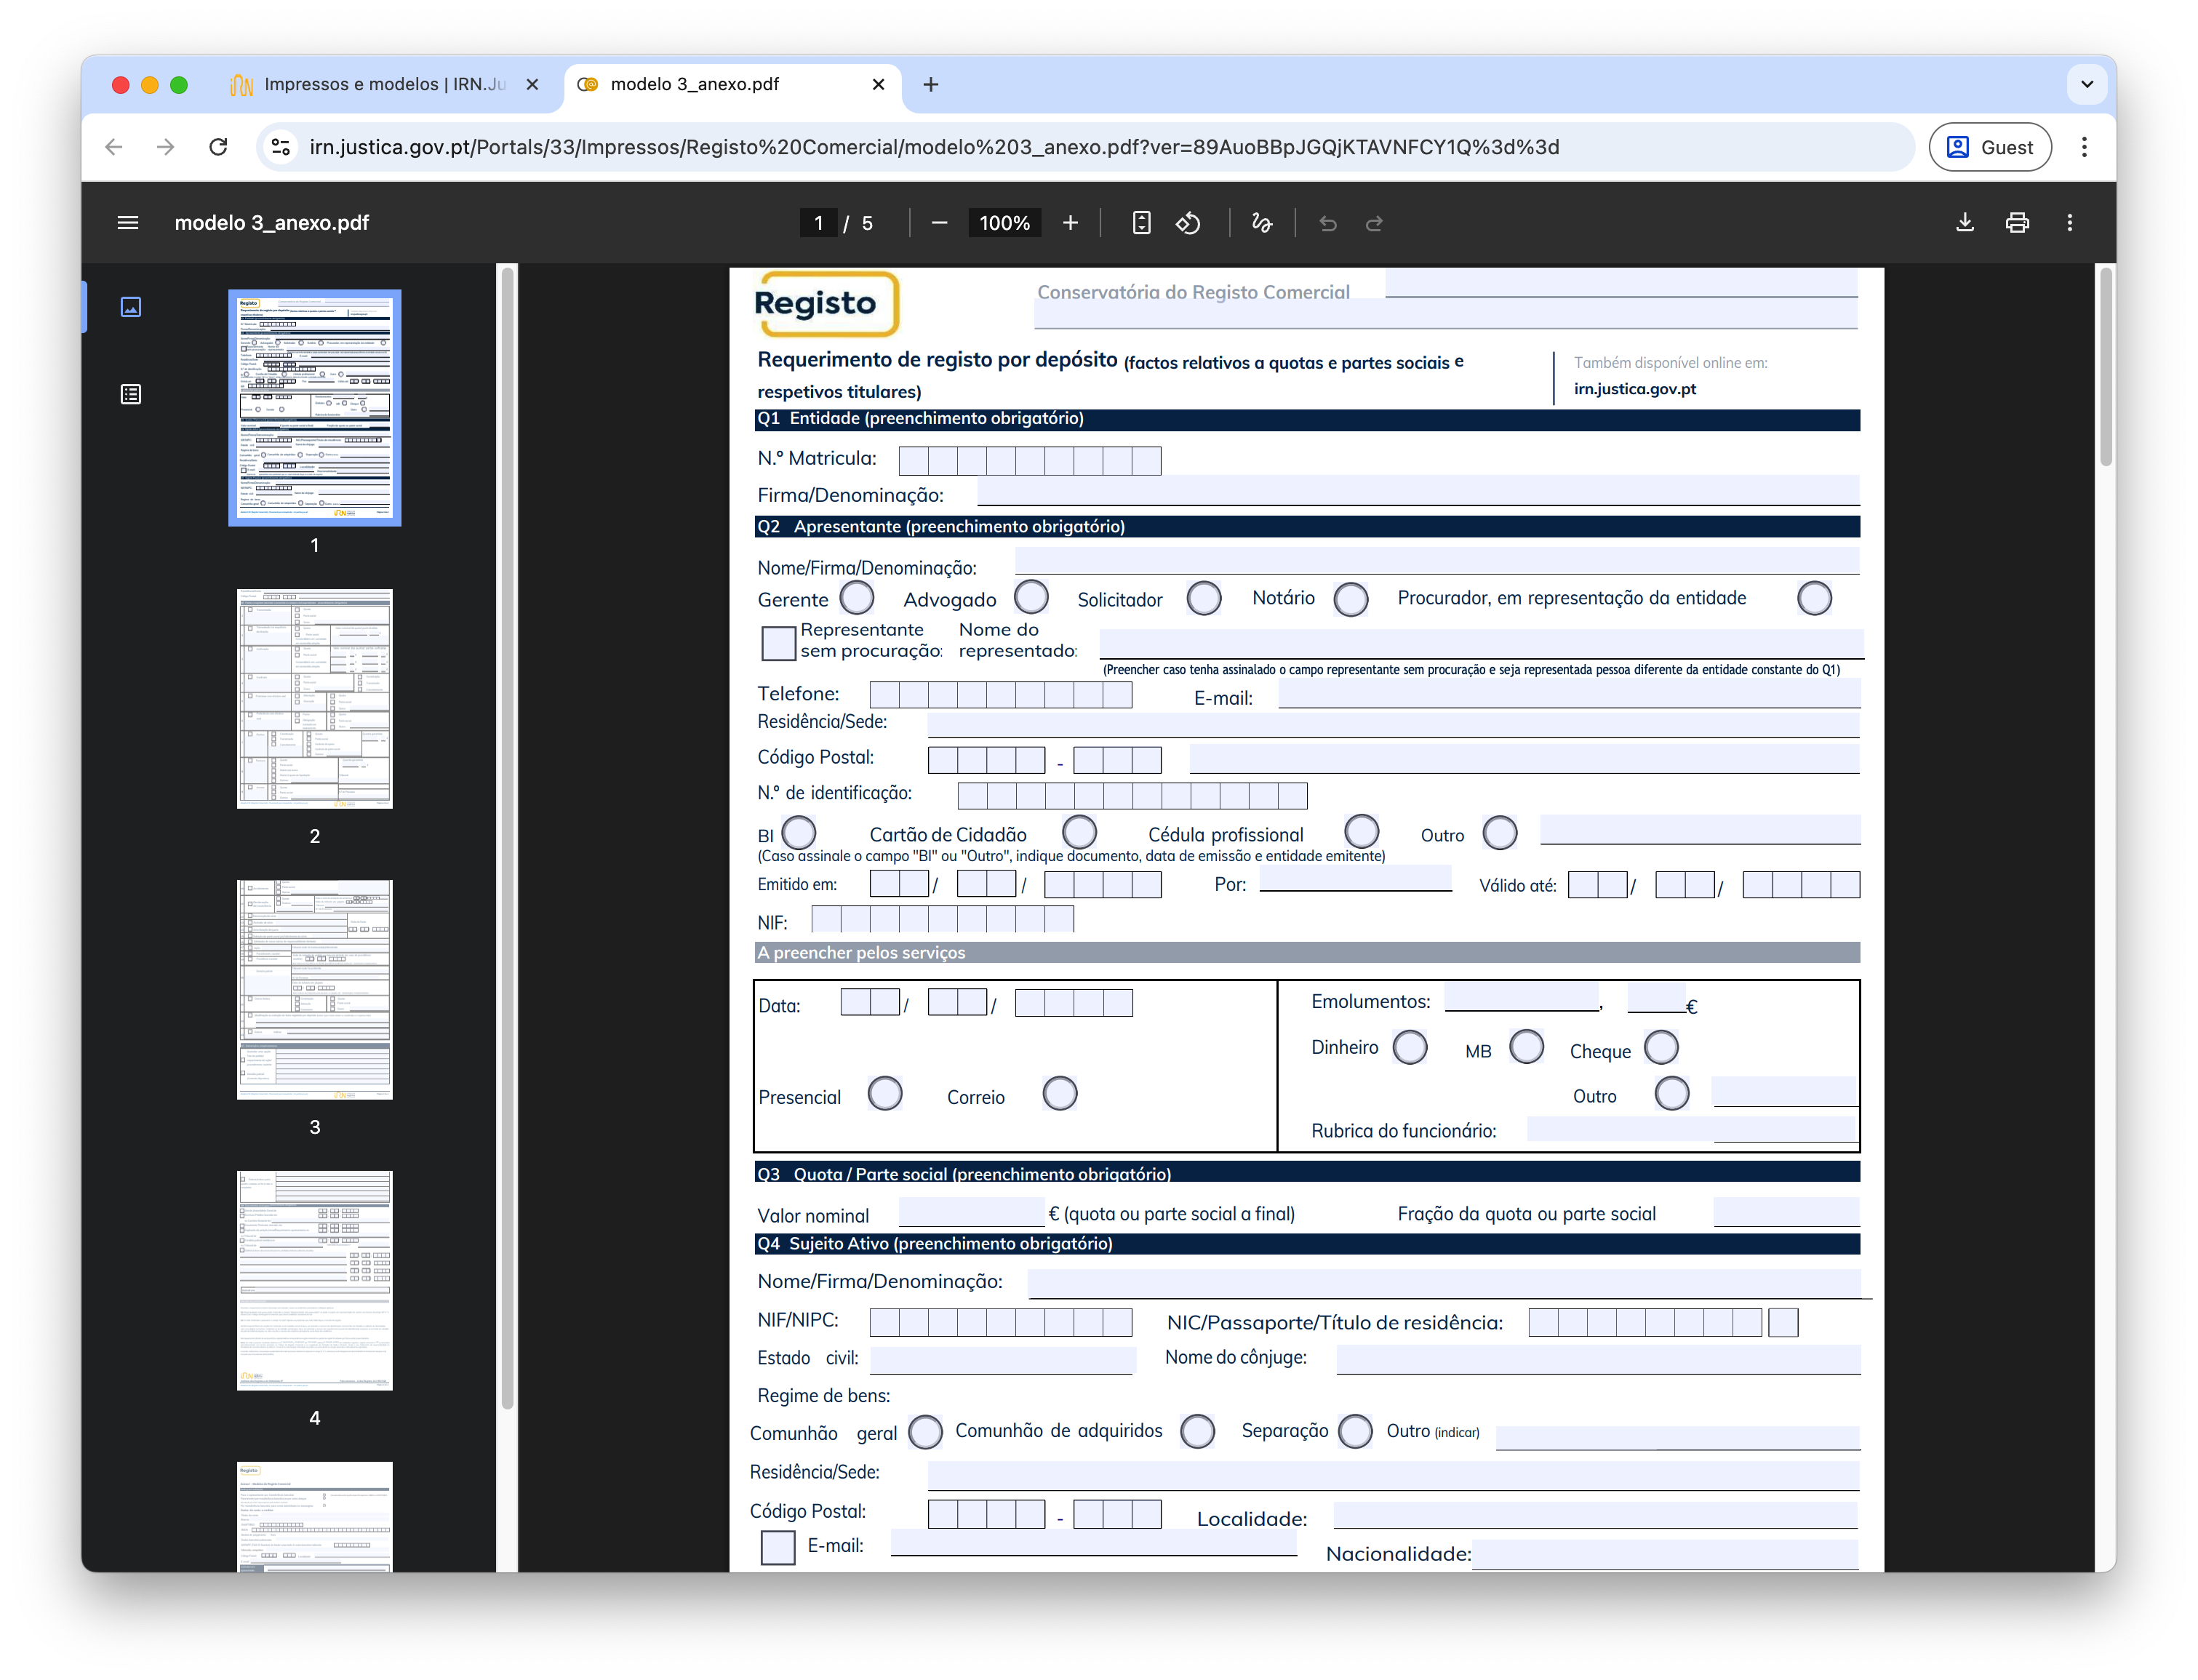View site information icon in address bar

[281, 147]
